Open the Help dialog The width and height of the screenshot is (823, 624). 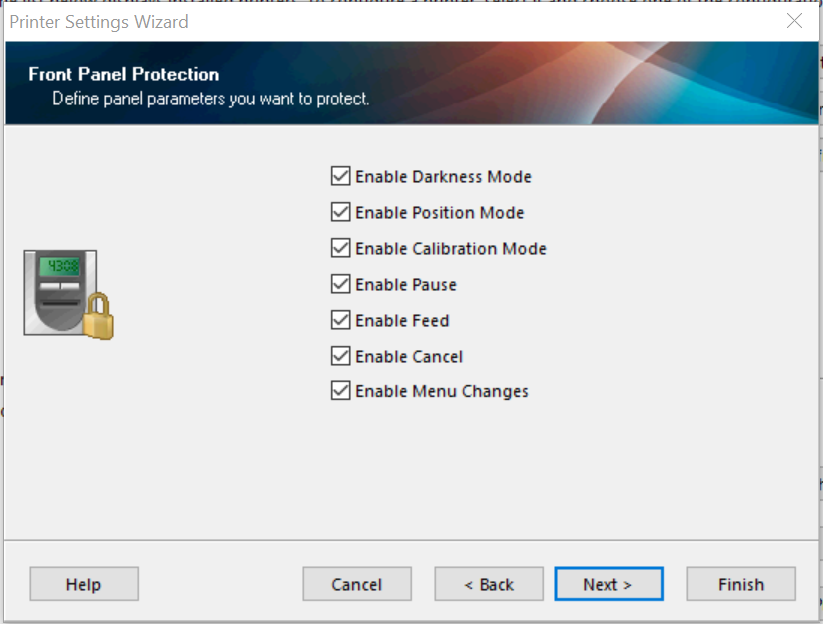pos(83,584)
